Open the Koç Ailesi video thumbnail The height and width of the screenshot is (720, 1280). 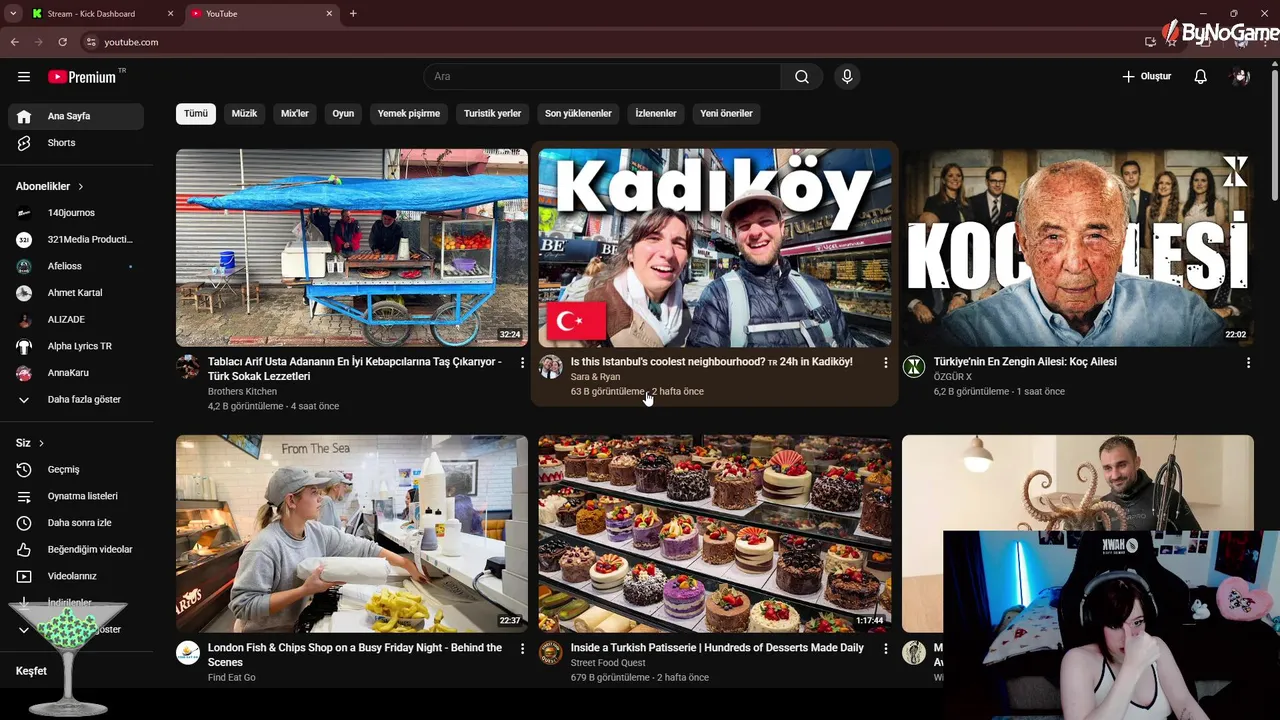[1077, 248]
